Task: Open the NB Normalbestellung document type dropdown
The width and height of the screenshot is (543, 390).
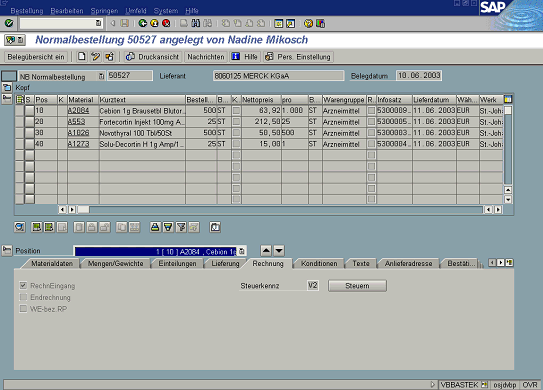Action: [101, 76]
